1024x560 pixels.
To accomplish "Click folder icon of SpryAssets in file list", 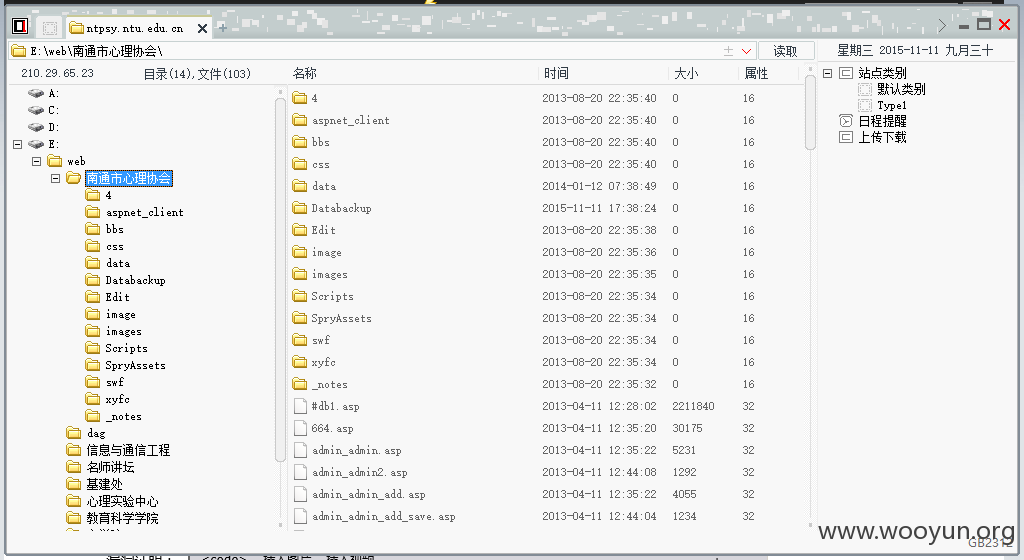I will [x=300, y=318].
